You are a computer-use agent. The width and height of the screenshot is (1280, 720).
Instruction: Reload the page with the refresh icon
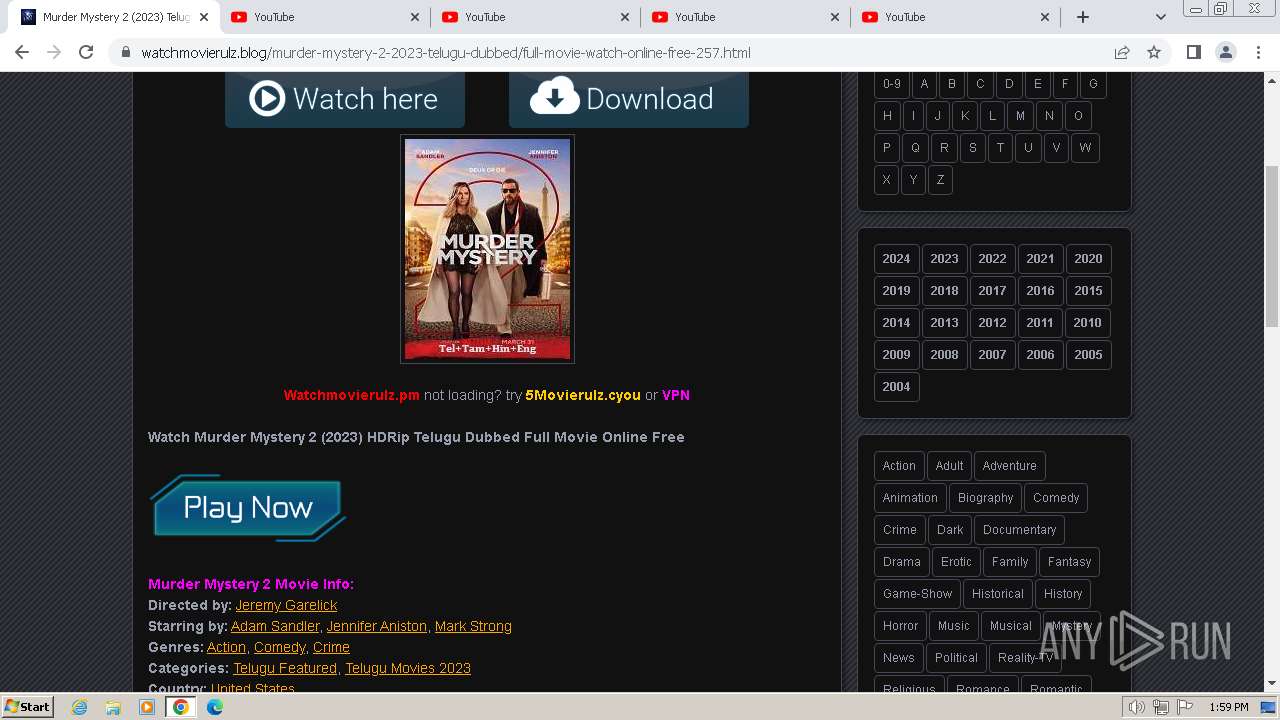(x=86, y=52)
